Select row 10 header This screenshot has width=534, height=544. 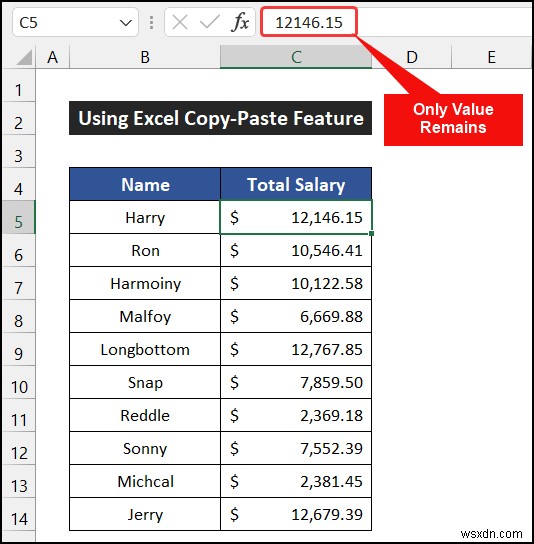click(x=18, y=382)
